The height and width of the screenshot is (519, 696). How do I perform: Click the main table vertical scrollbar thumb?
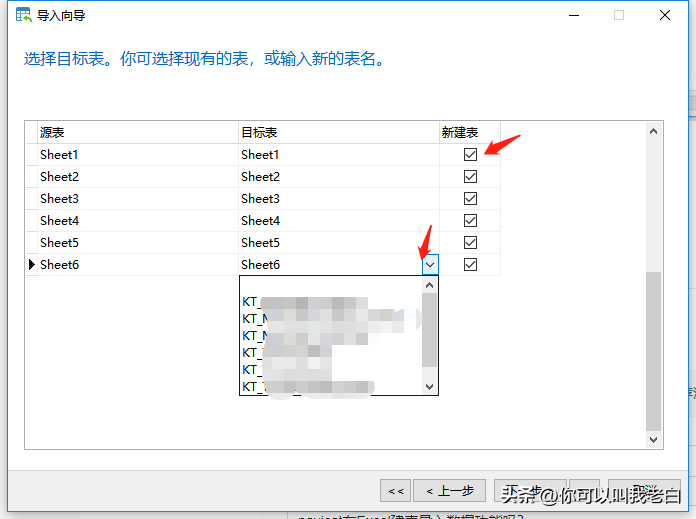click(x=653, y=351)
